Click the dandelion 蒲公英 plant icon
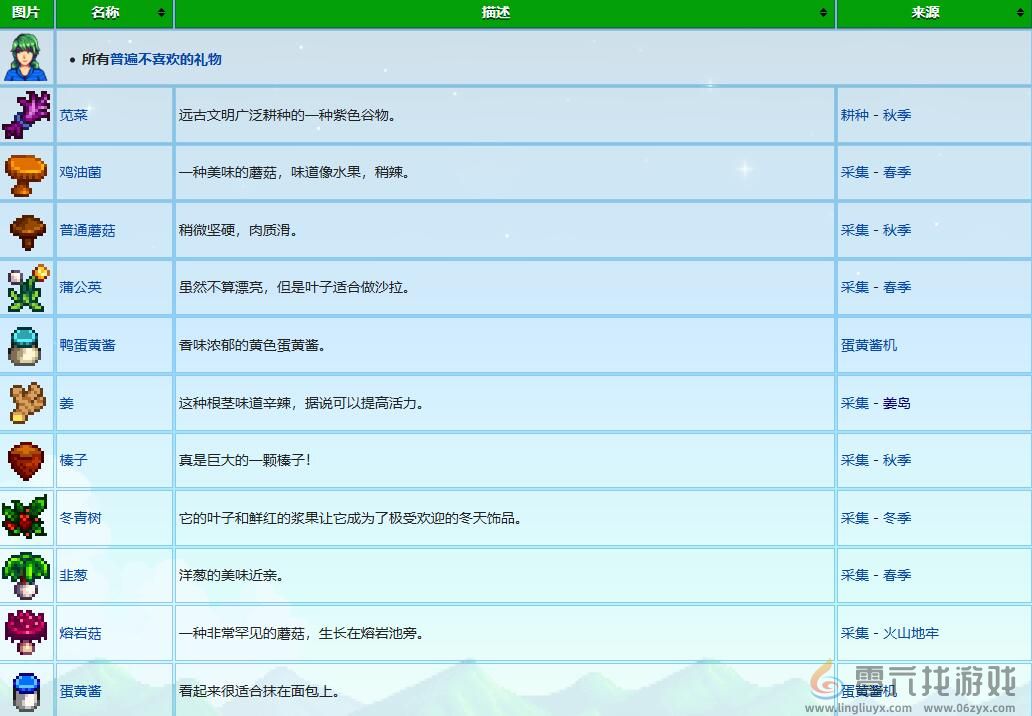The image size is (1032, 716). pyautogui.click(x=26, y=287)
